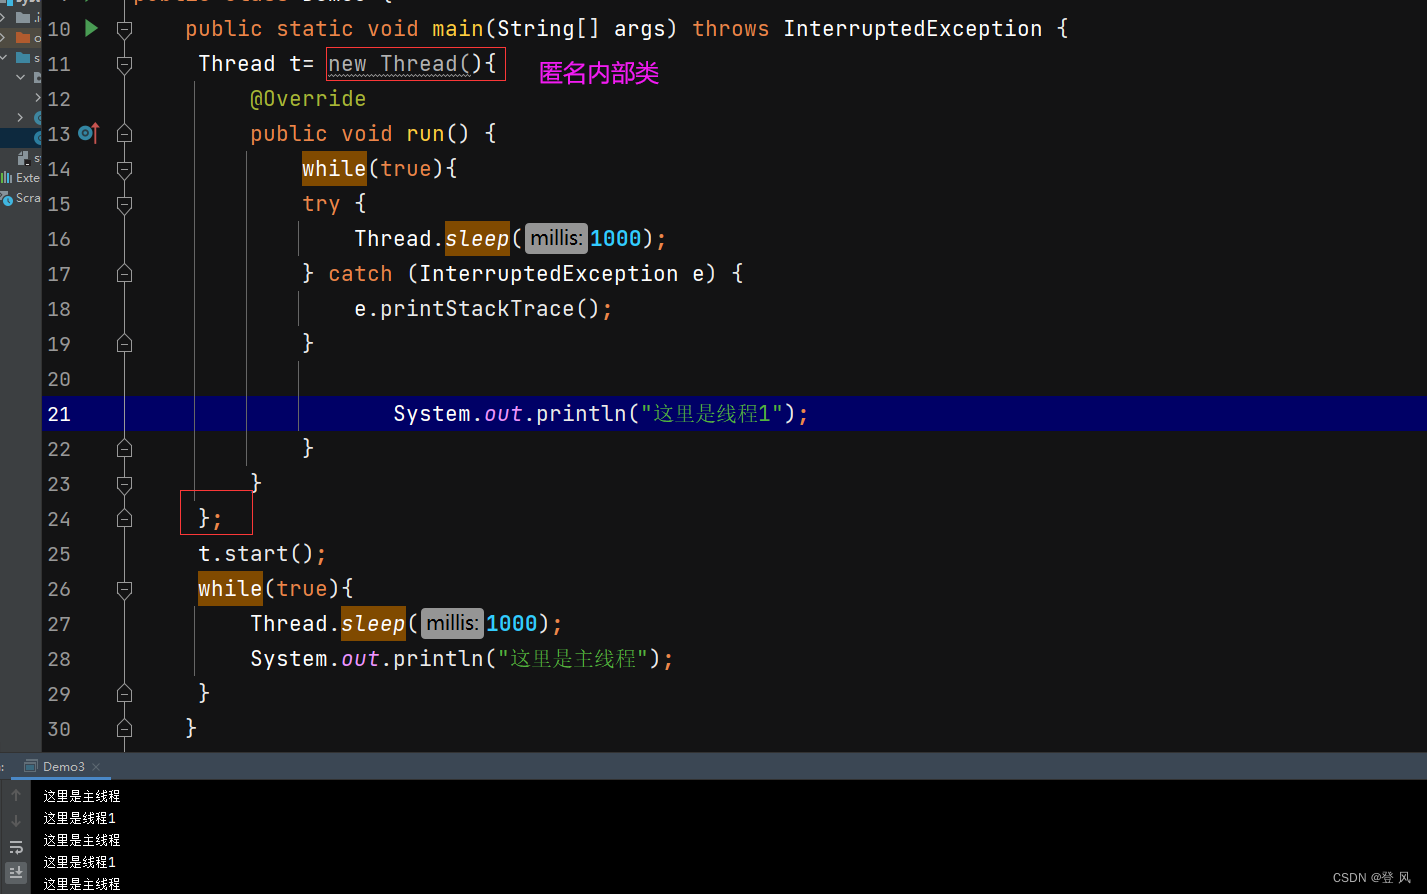Screen dimensions: 1427x894
Task: Click InterruptedException in the catch clause
Action: 549,274
